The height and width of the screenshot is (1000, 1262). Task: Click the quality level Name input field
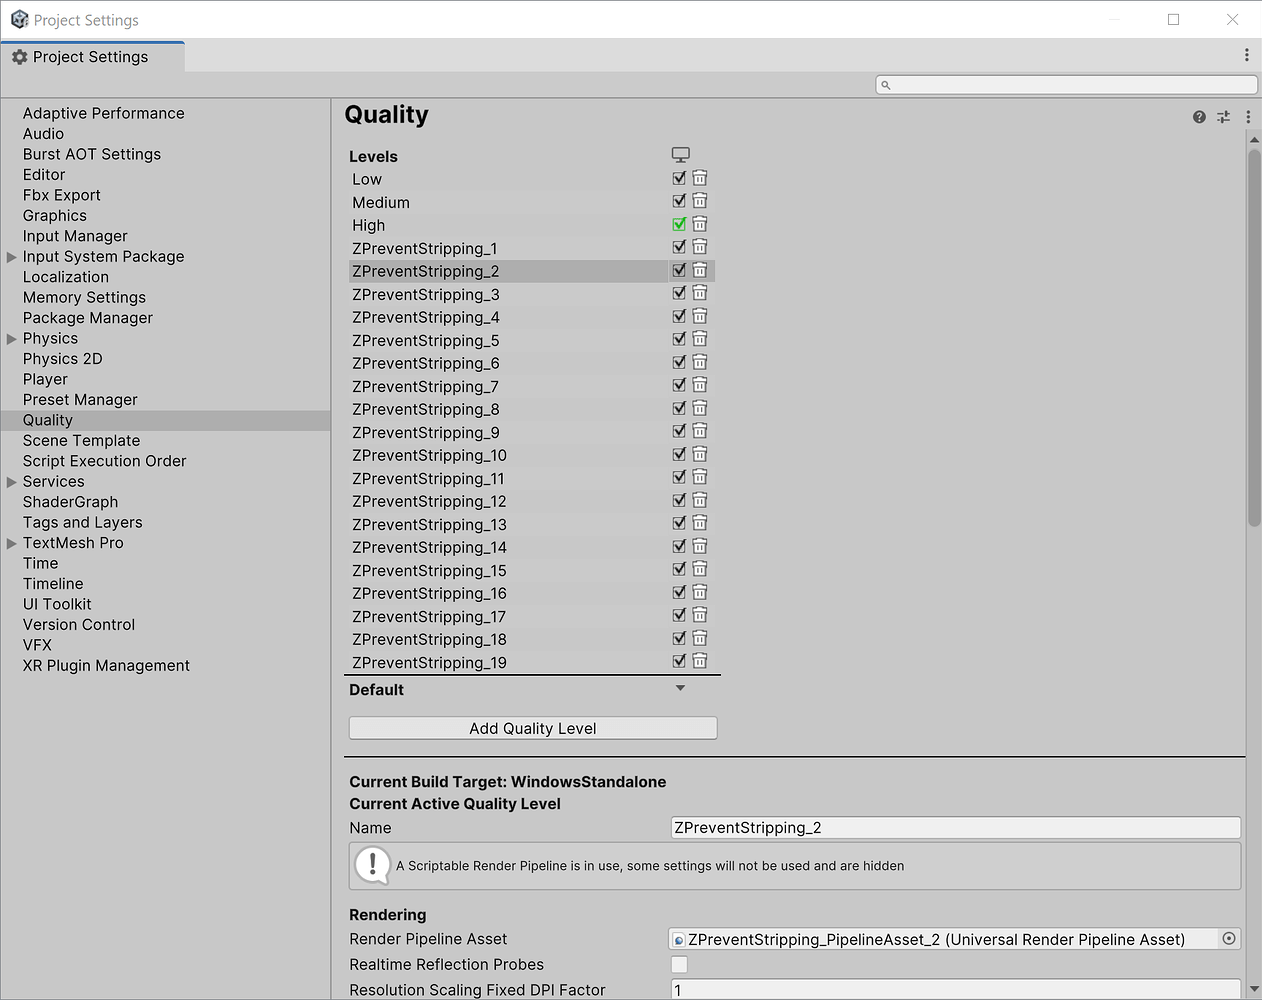[954, 827]
